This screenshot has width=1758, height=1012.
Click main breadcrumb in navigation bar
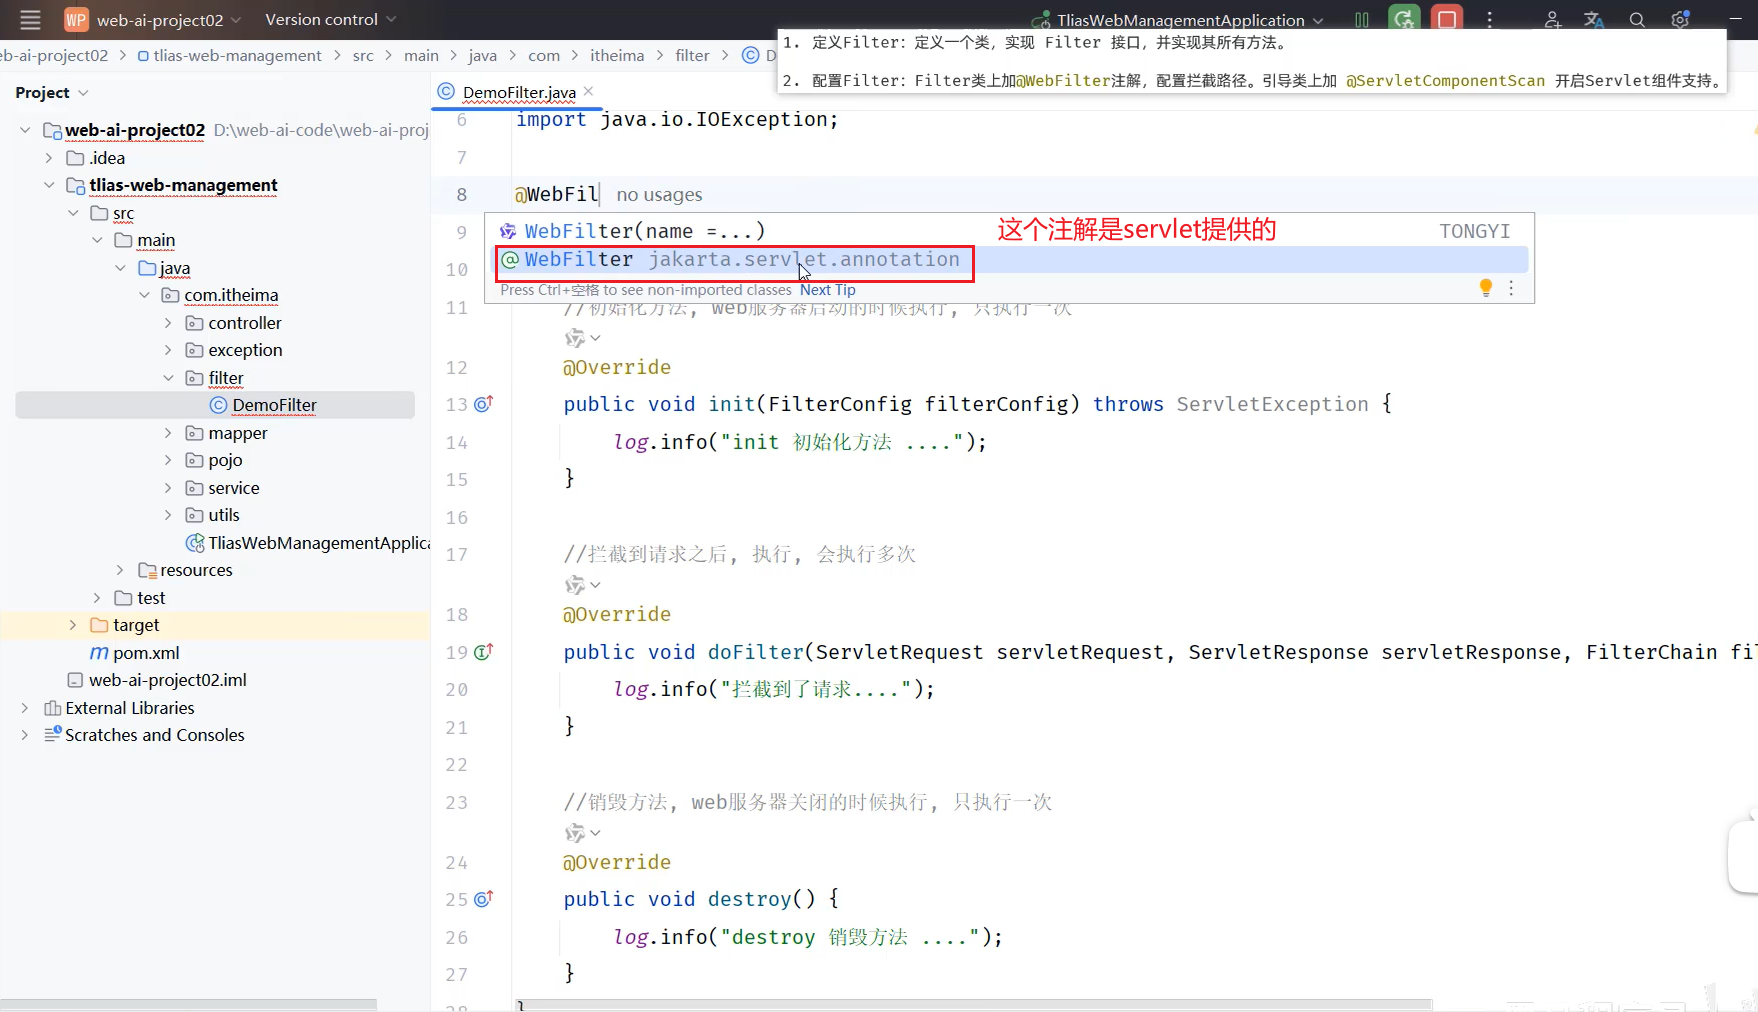(421, 55)
